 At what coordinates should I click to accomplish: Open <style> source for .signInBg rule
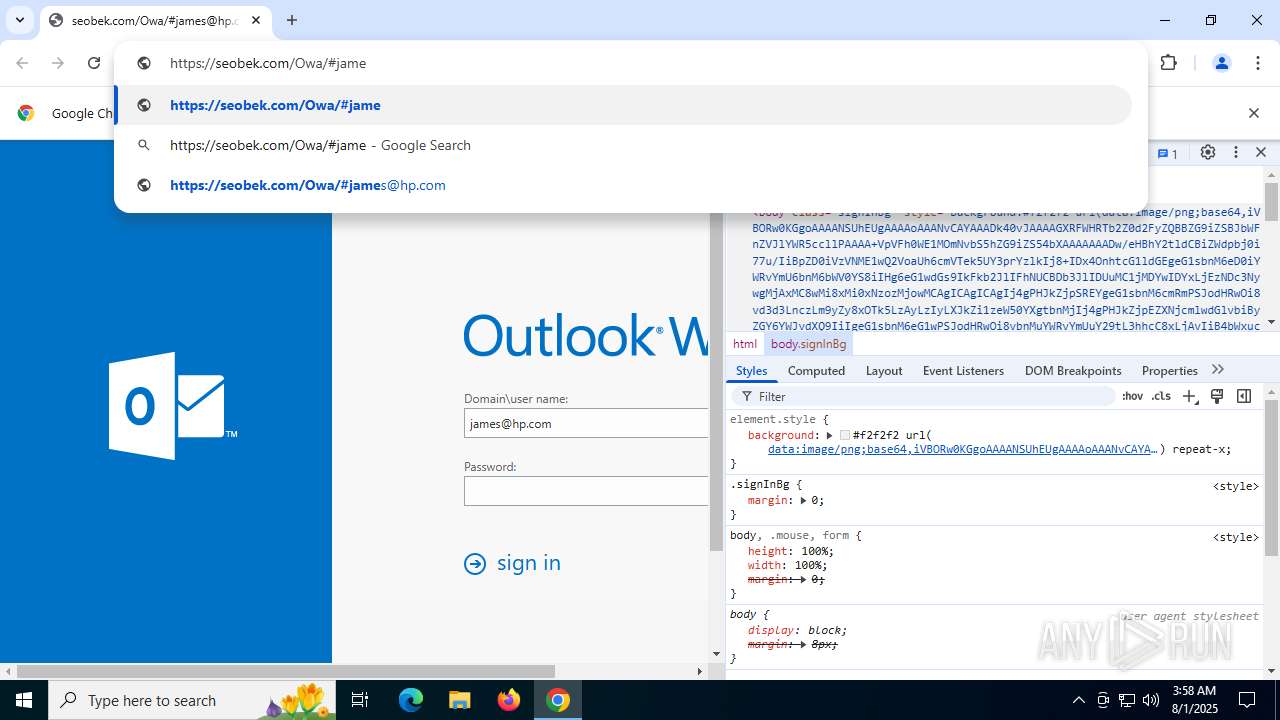tap(1235, 486)
